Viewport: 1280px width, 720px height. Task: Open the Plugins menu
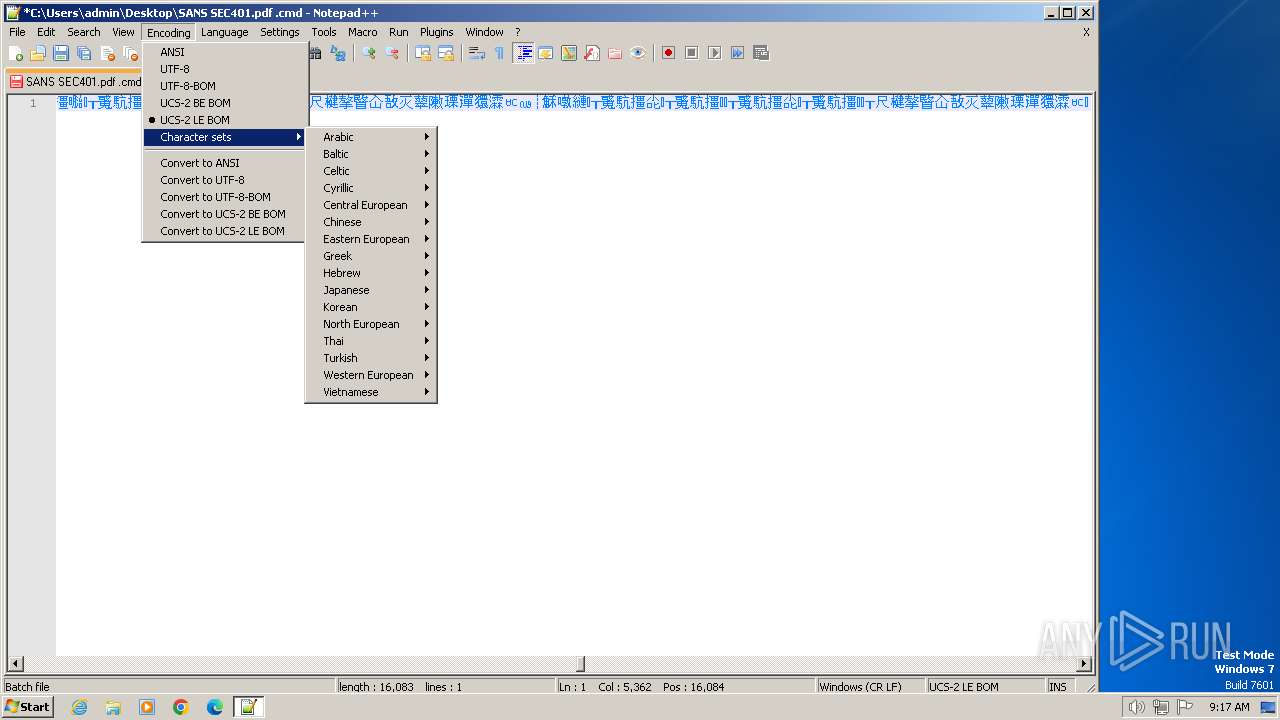pos(436,32)
